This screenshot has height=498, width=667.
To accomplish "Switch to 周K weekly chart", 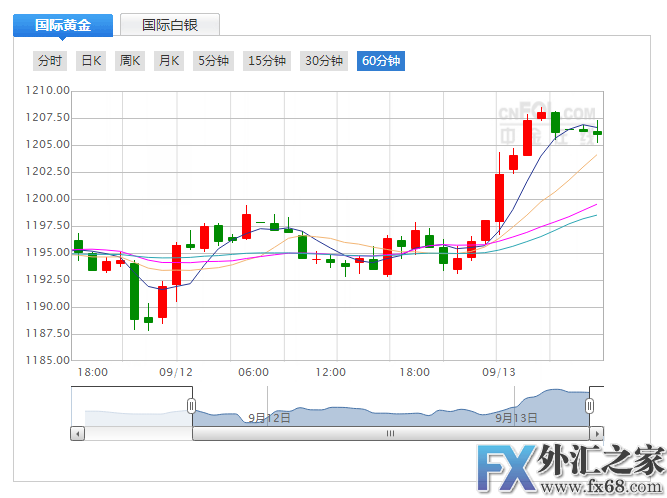I will click(130, 61).
